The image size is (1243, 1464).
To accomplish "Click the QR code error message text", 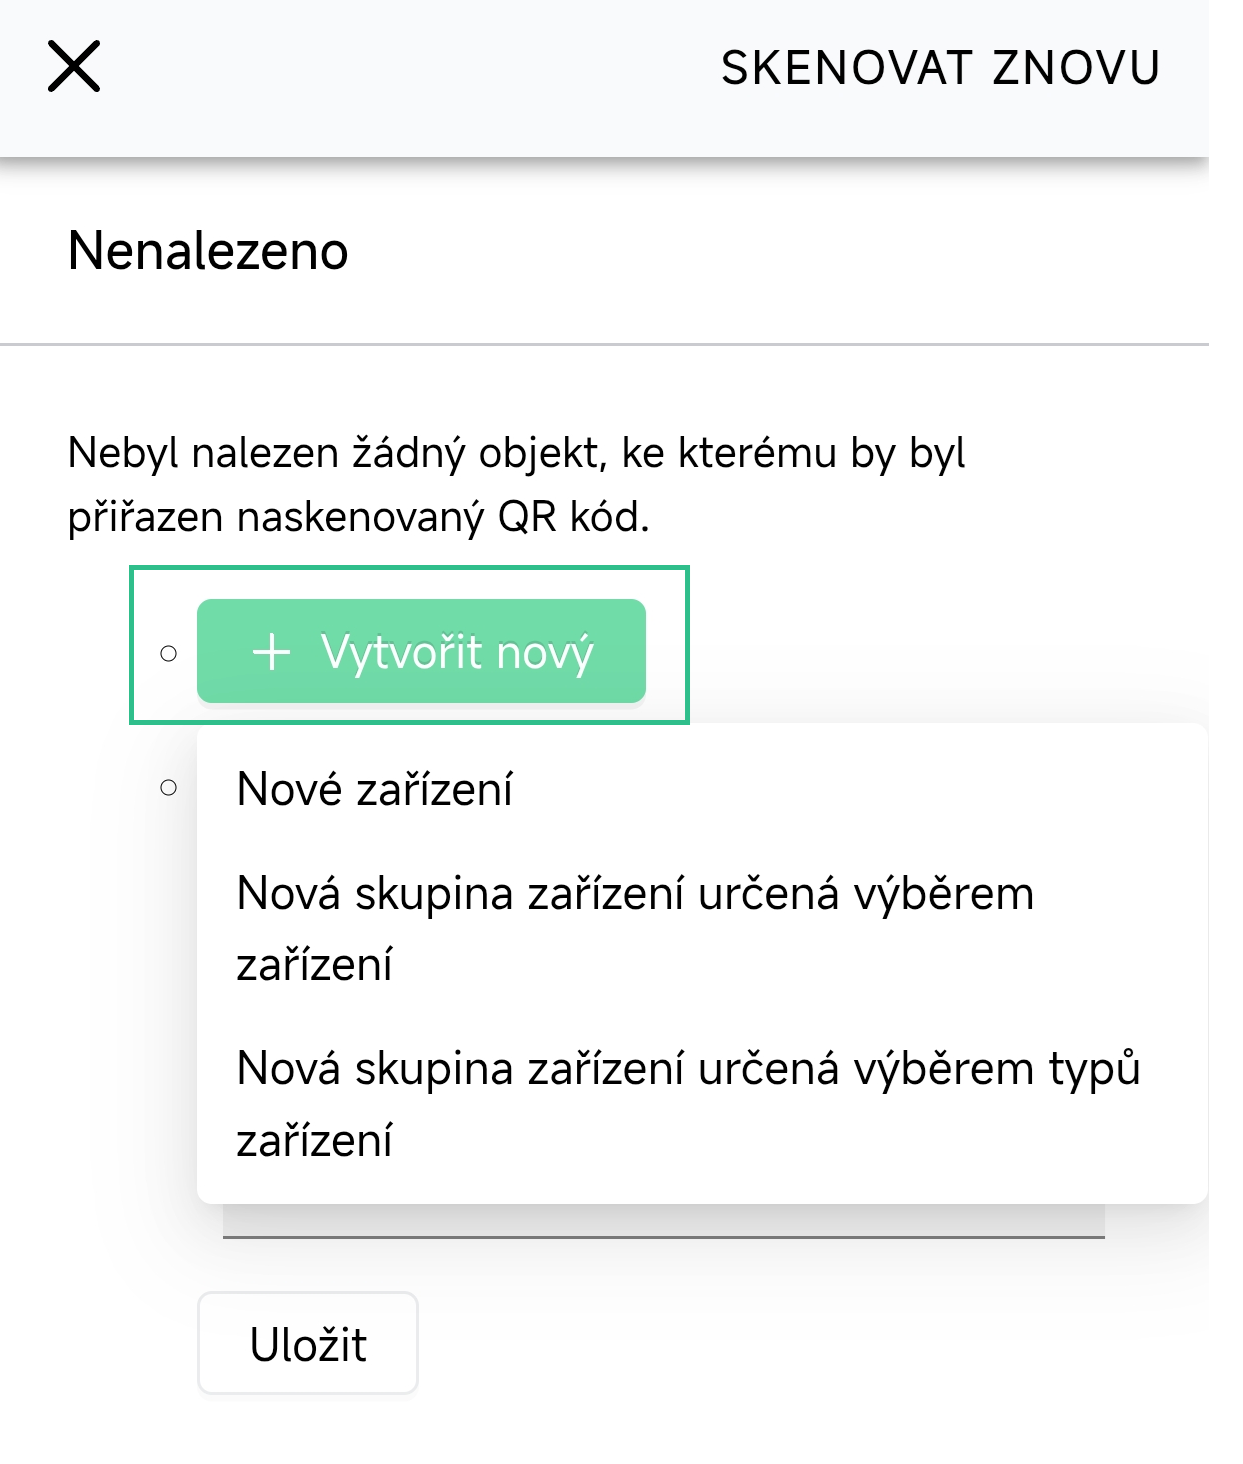I will coord(515,483).
